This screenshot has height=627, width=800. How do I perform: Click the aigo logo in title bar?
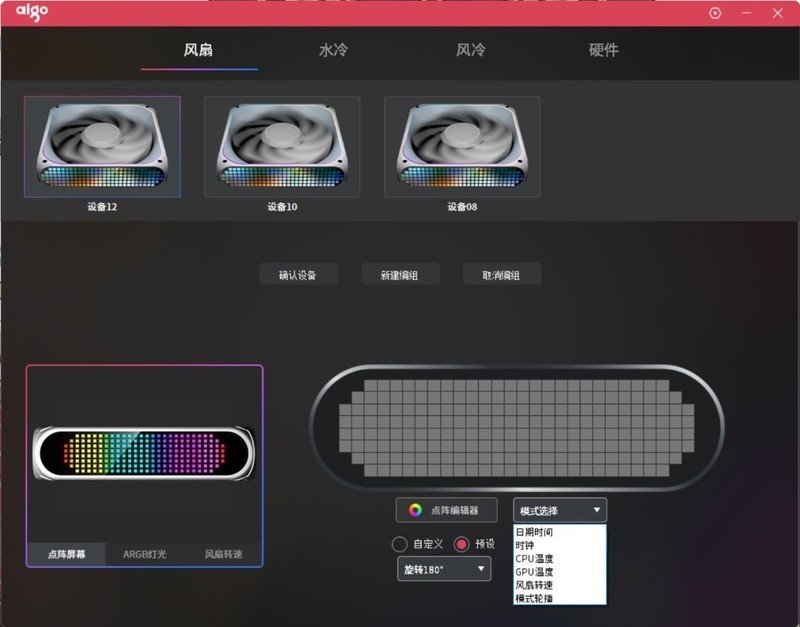[33, 12]
